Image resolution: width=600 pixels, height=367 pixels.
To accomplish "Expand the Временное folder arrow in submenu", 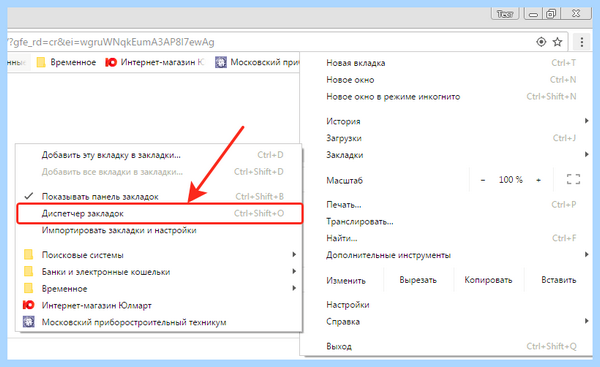I will click(x=294, y=288).
